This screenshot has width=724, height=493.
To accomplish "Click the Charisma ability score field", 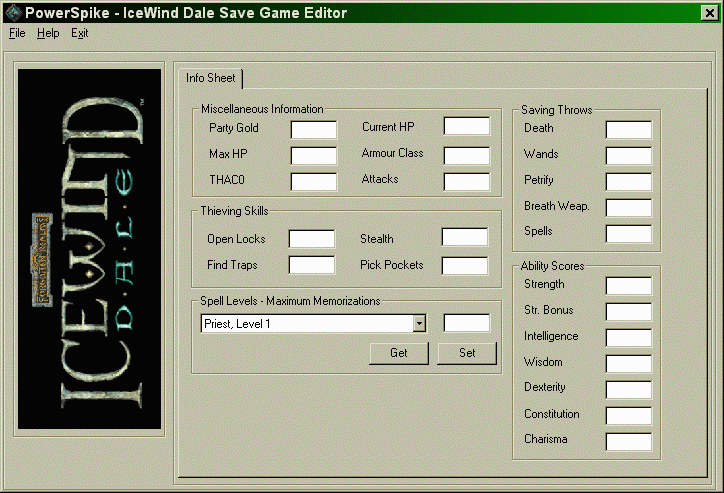I will [628, 441].
